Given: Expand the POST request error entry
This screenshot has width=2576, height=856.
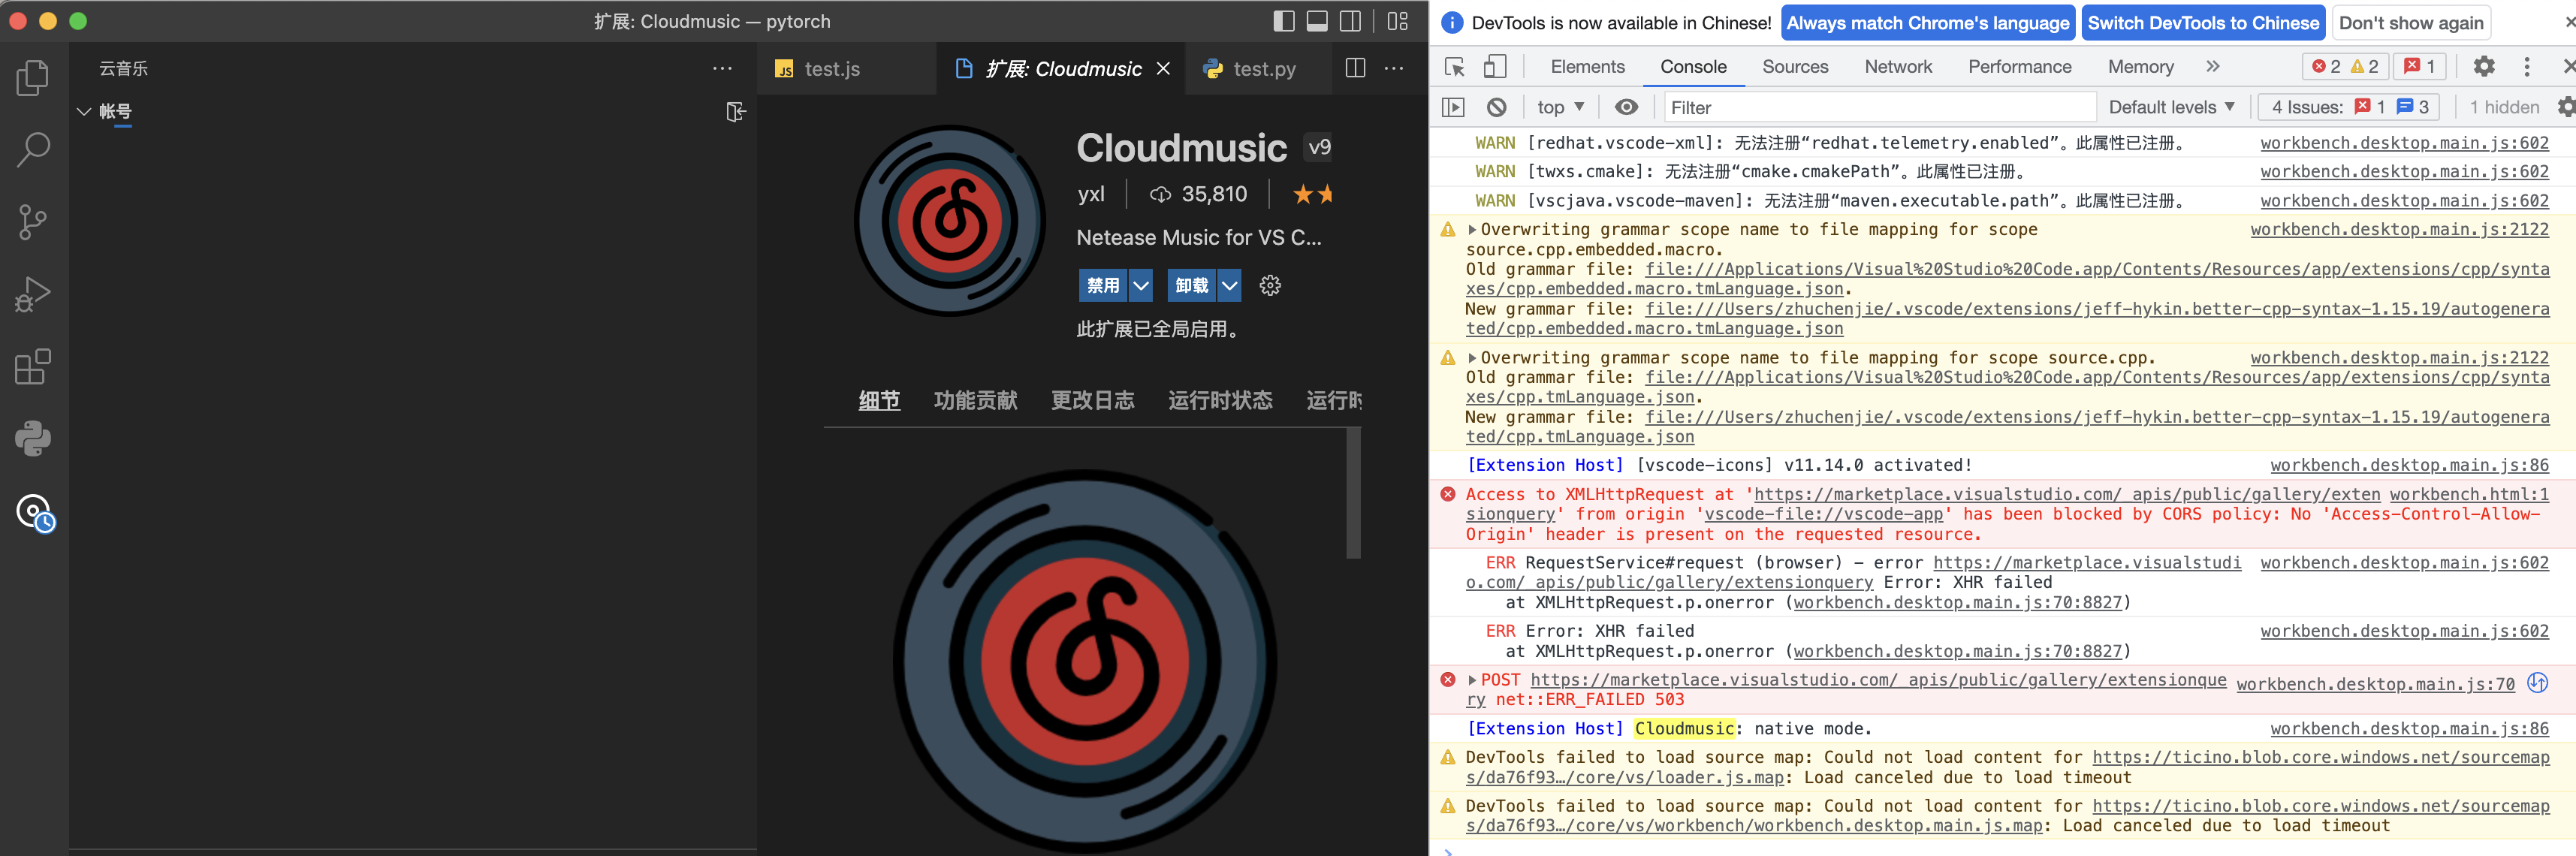Looking at the screenshot, I should [1472, 680].
